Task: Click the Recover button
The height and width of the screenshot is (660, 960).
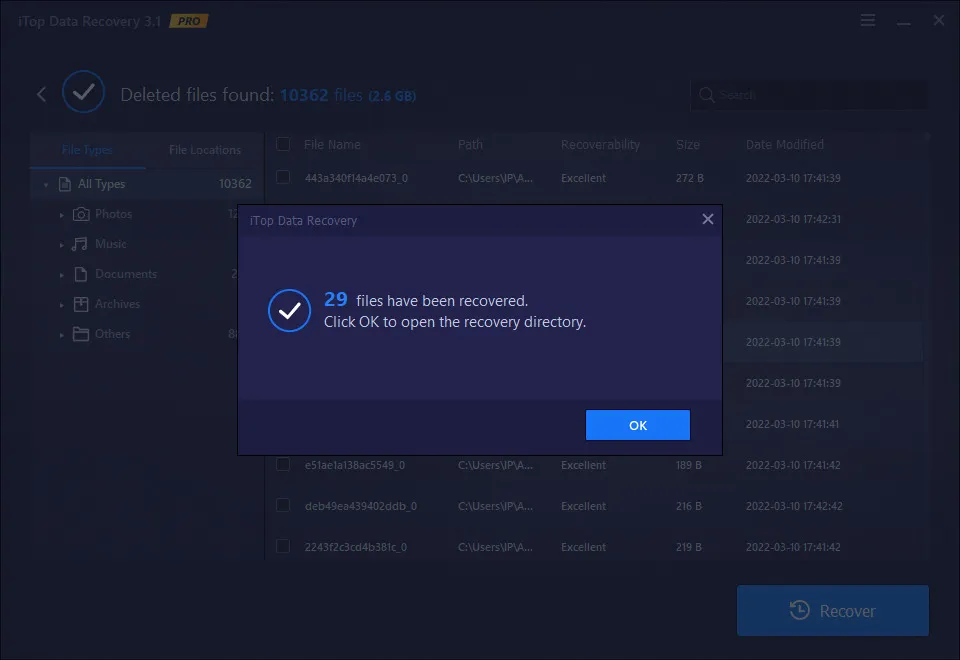Action: (x=832, y=610)
